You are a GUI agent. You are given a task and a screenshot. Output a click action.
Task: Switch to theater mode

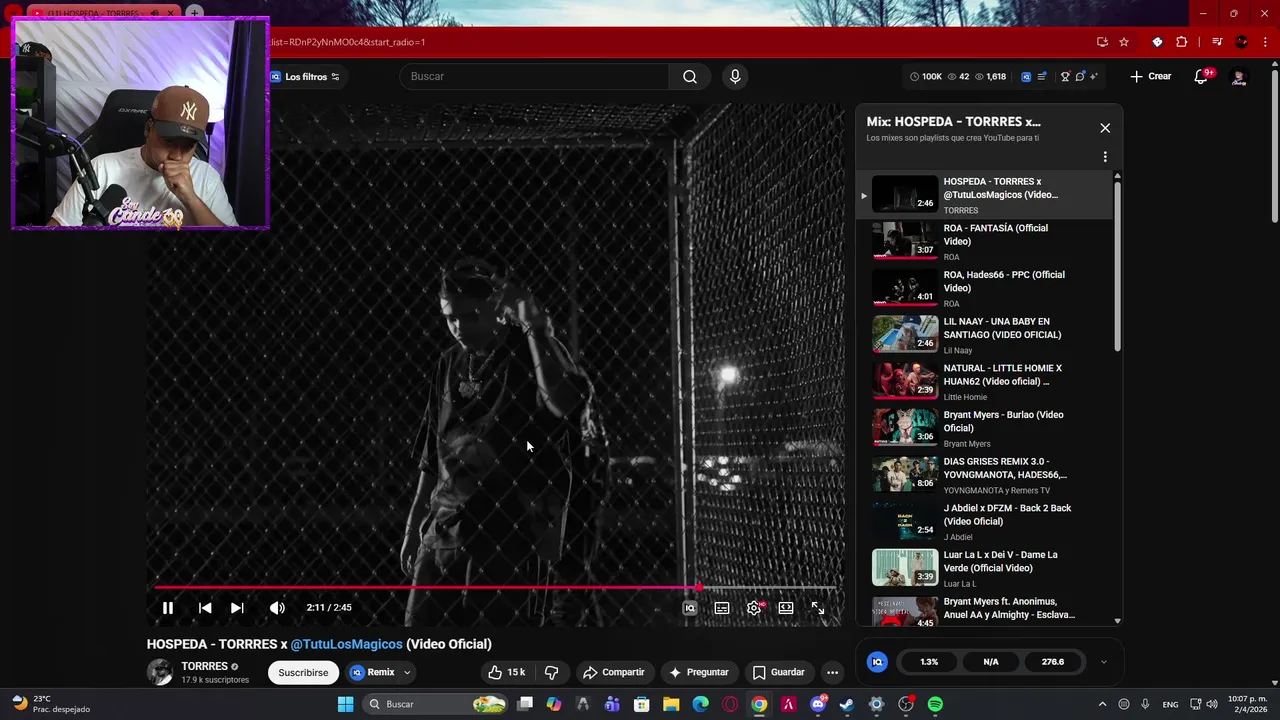[786, 608]
